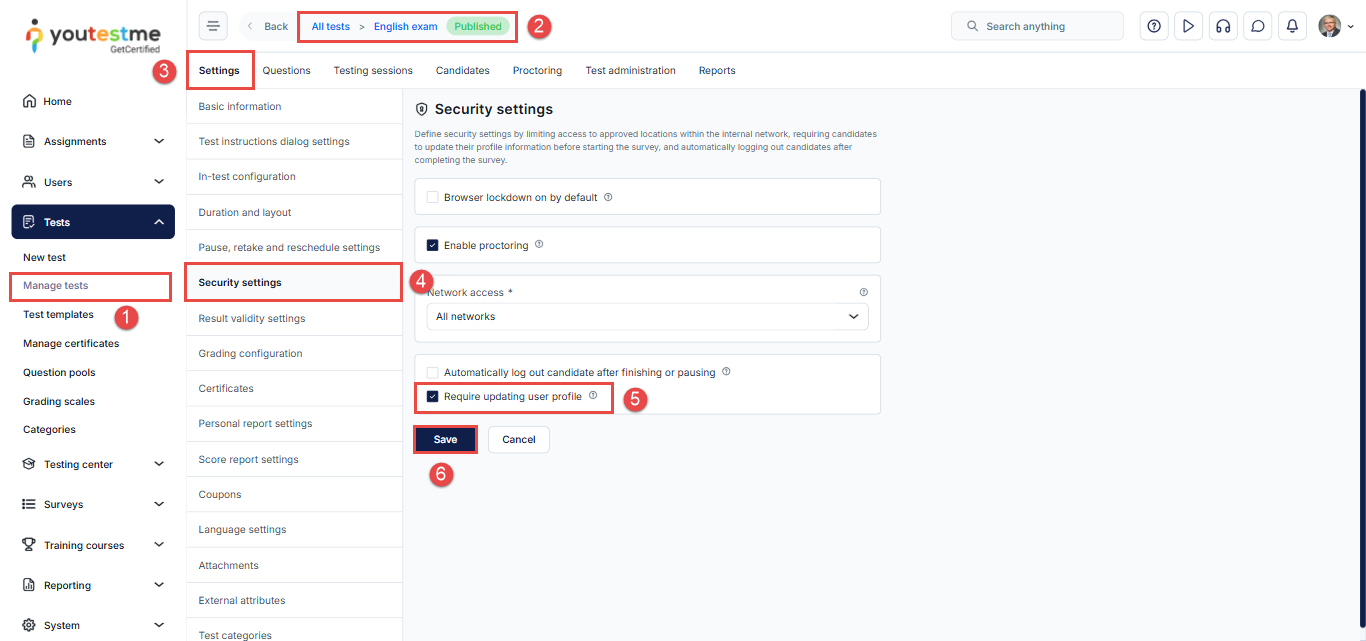This screenshot has width=1366, height=641.
Task: Check Automatically log out candidate checkbox
Action: pyautogui.click(x=433, y=372)
